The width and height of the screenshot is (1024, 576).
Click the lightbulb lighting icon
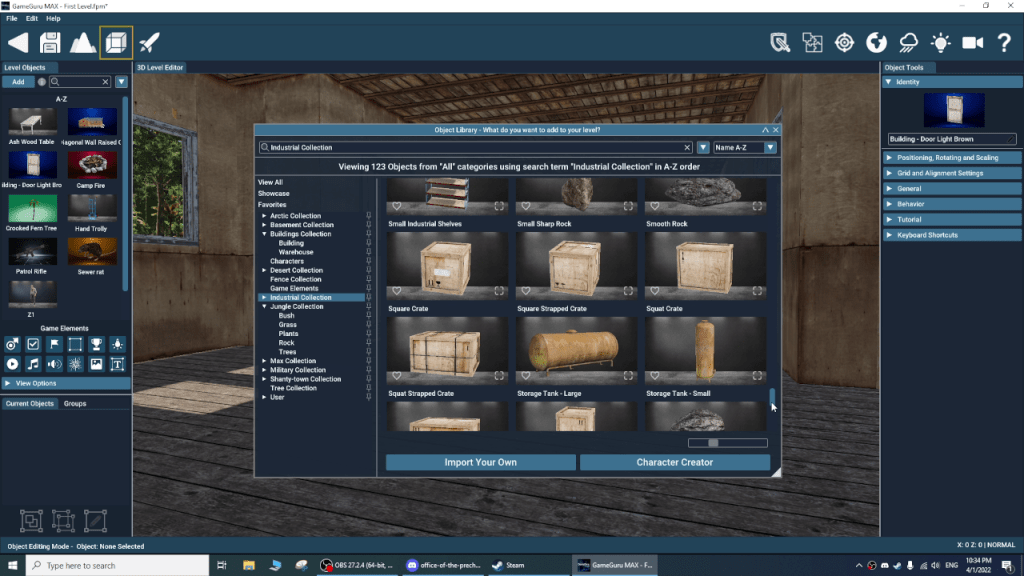coord(940,42)
